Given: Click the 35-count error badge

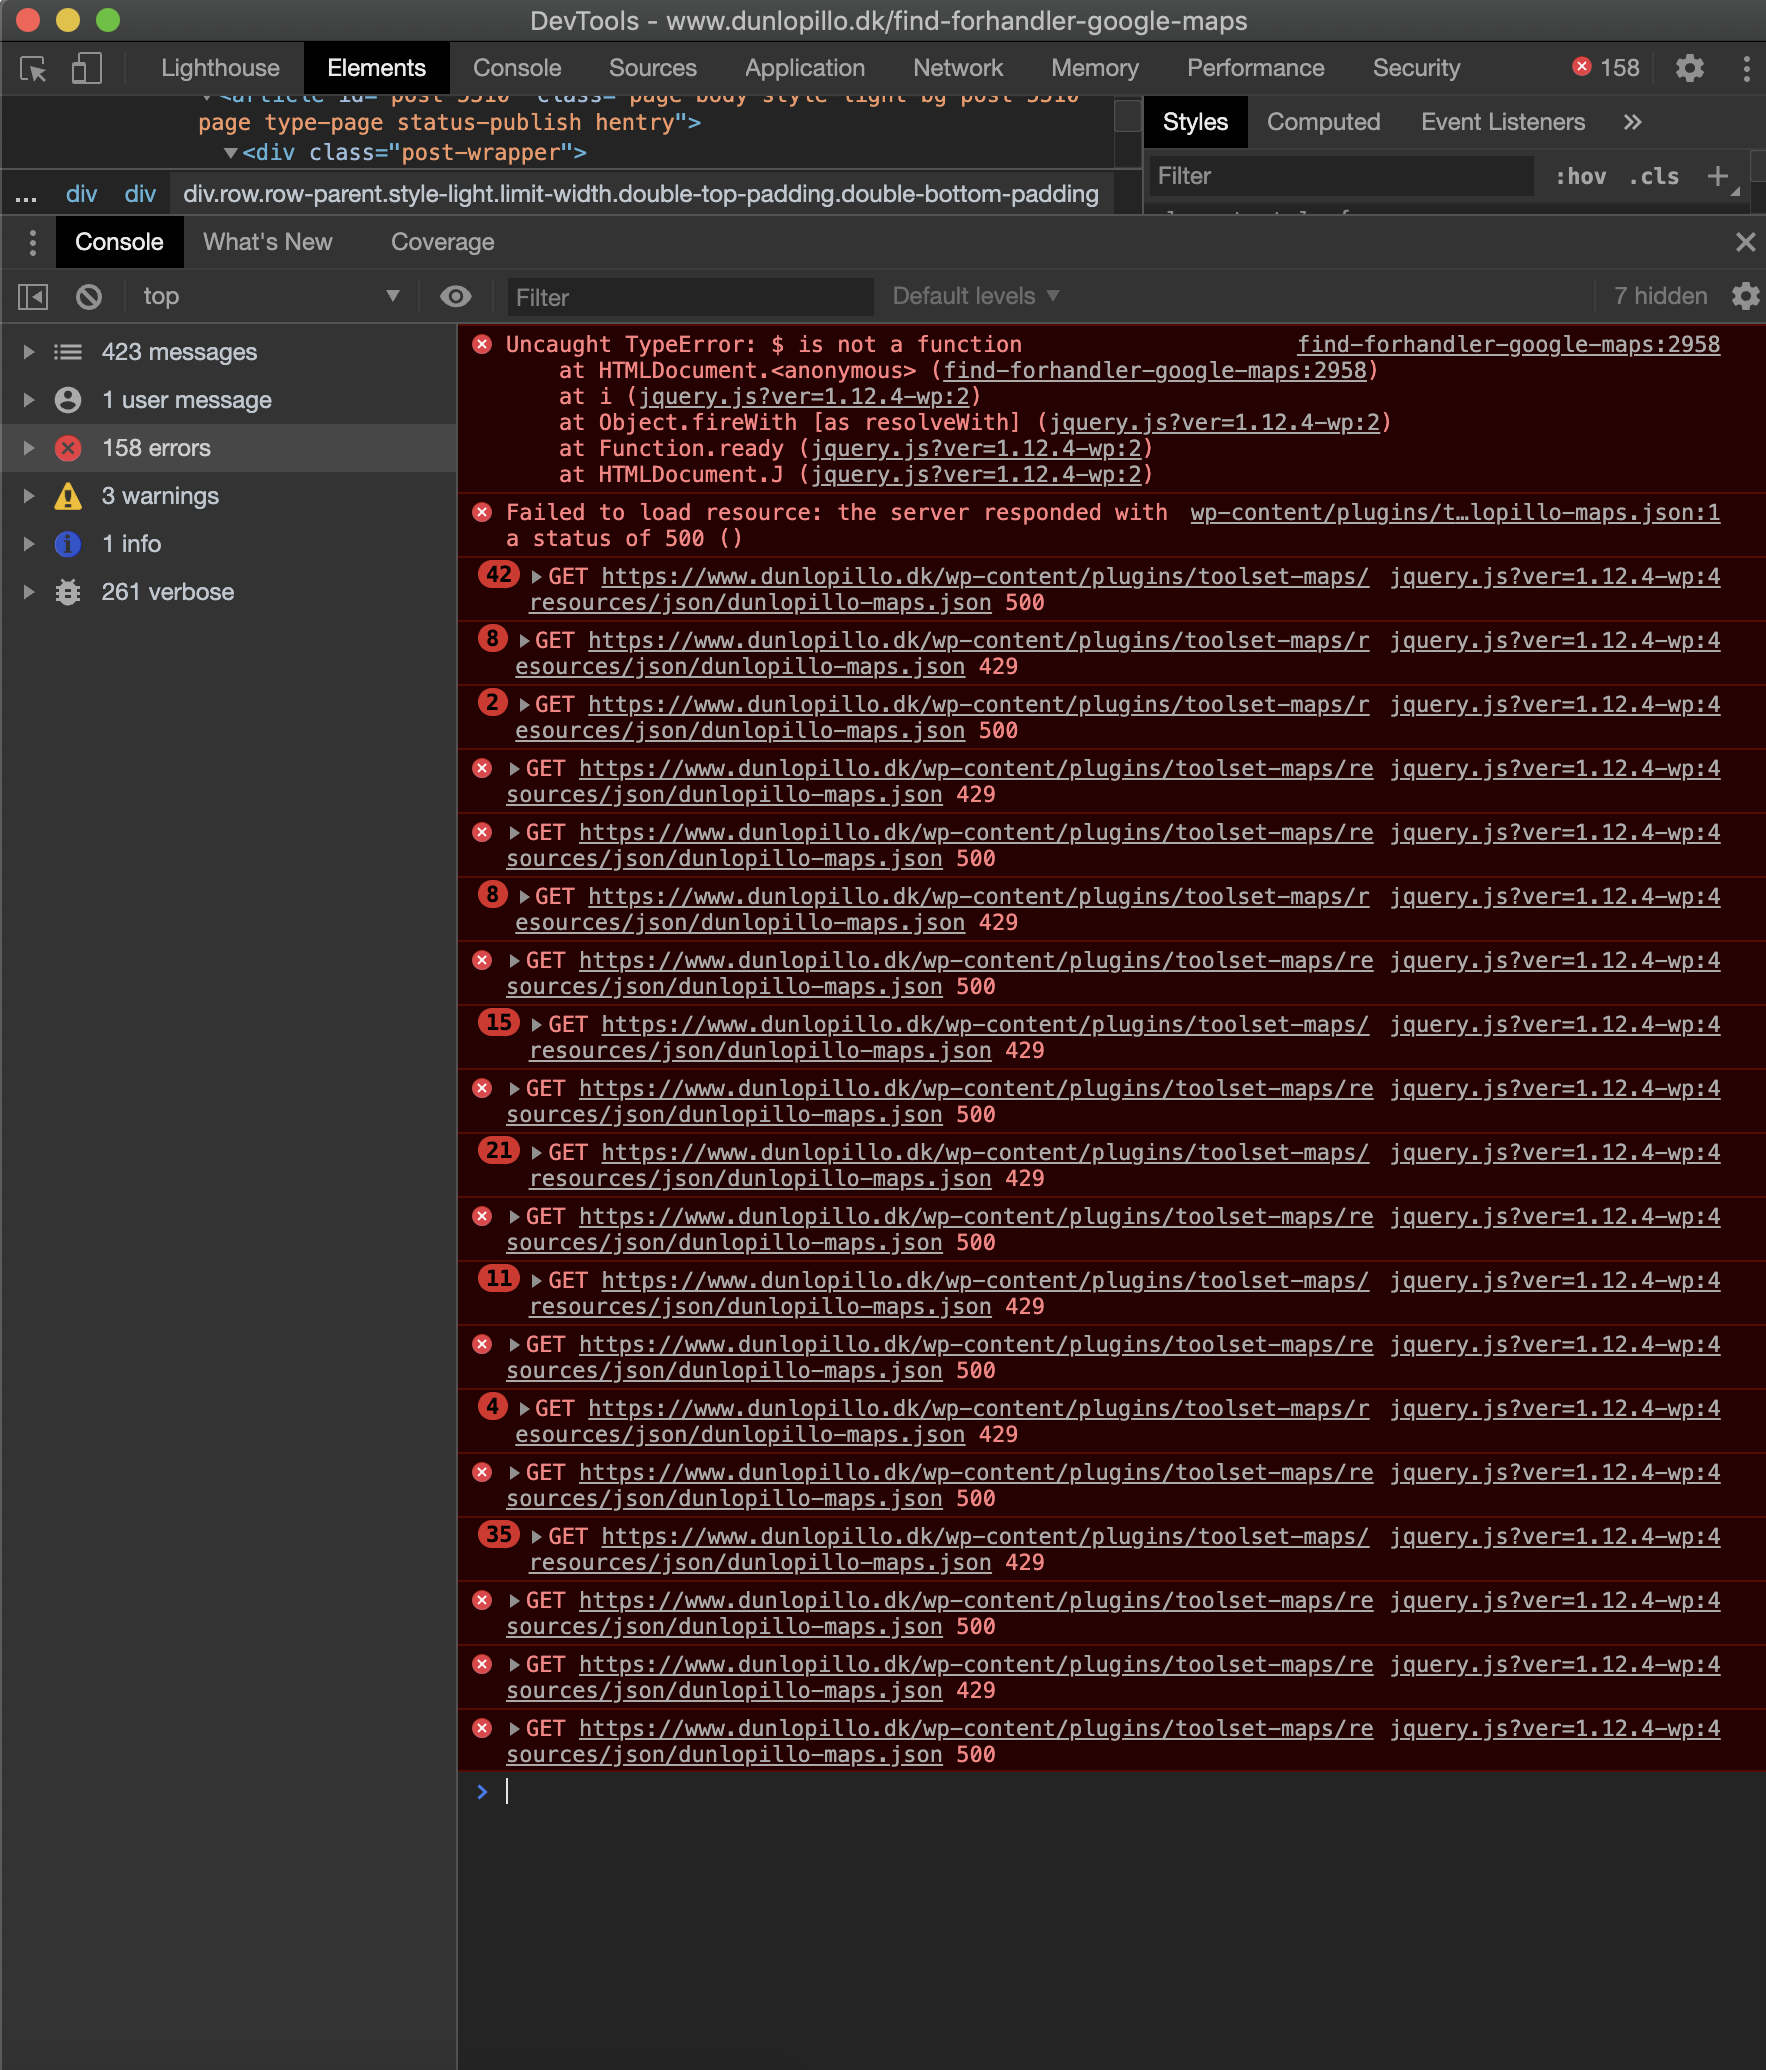Looking at the screenshot, I should 499,1534.
